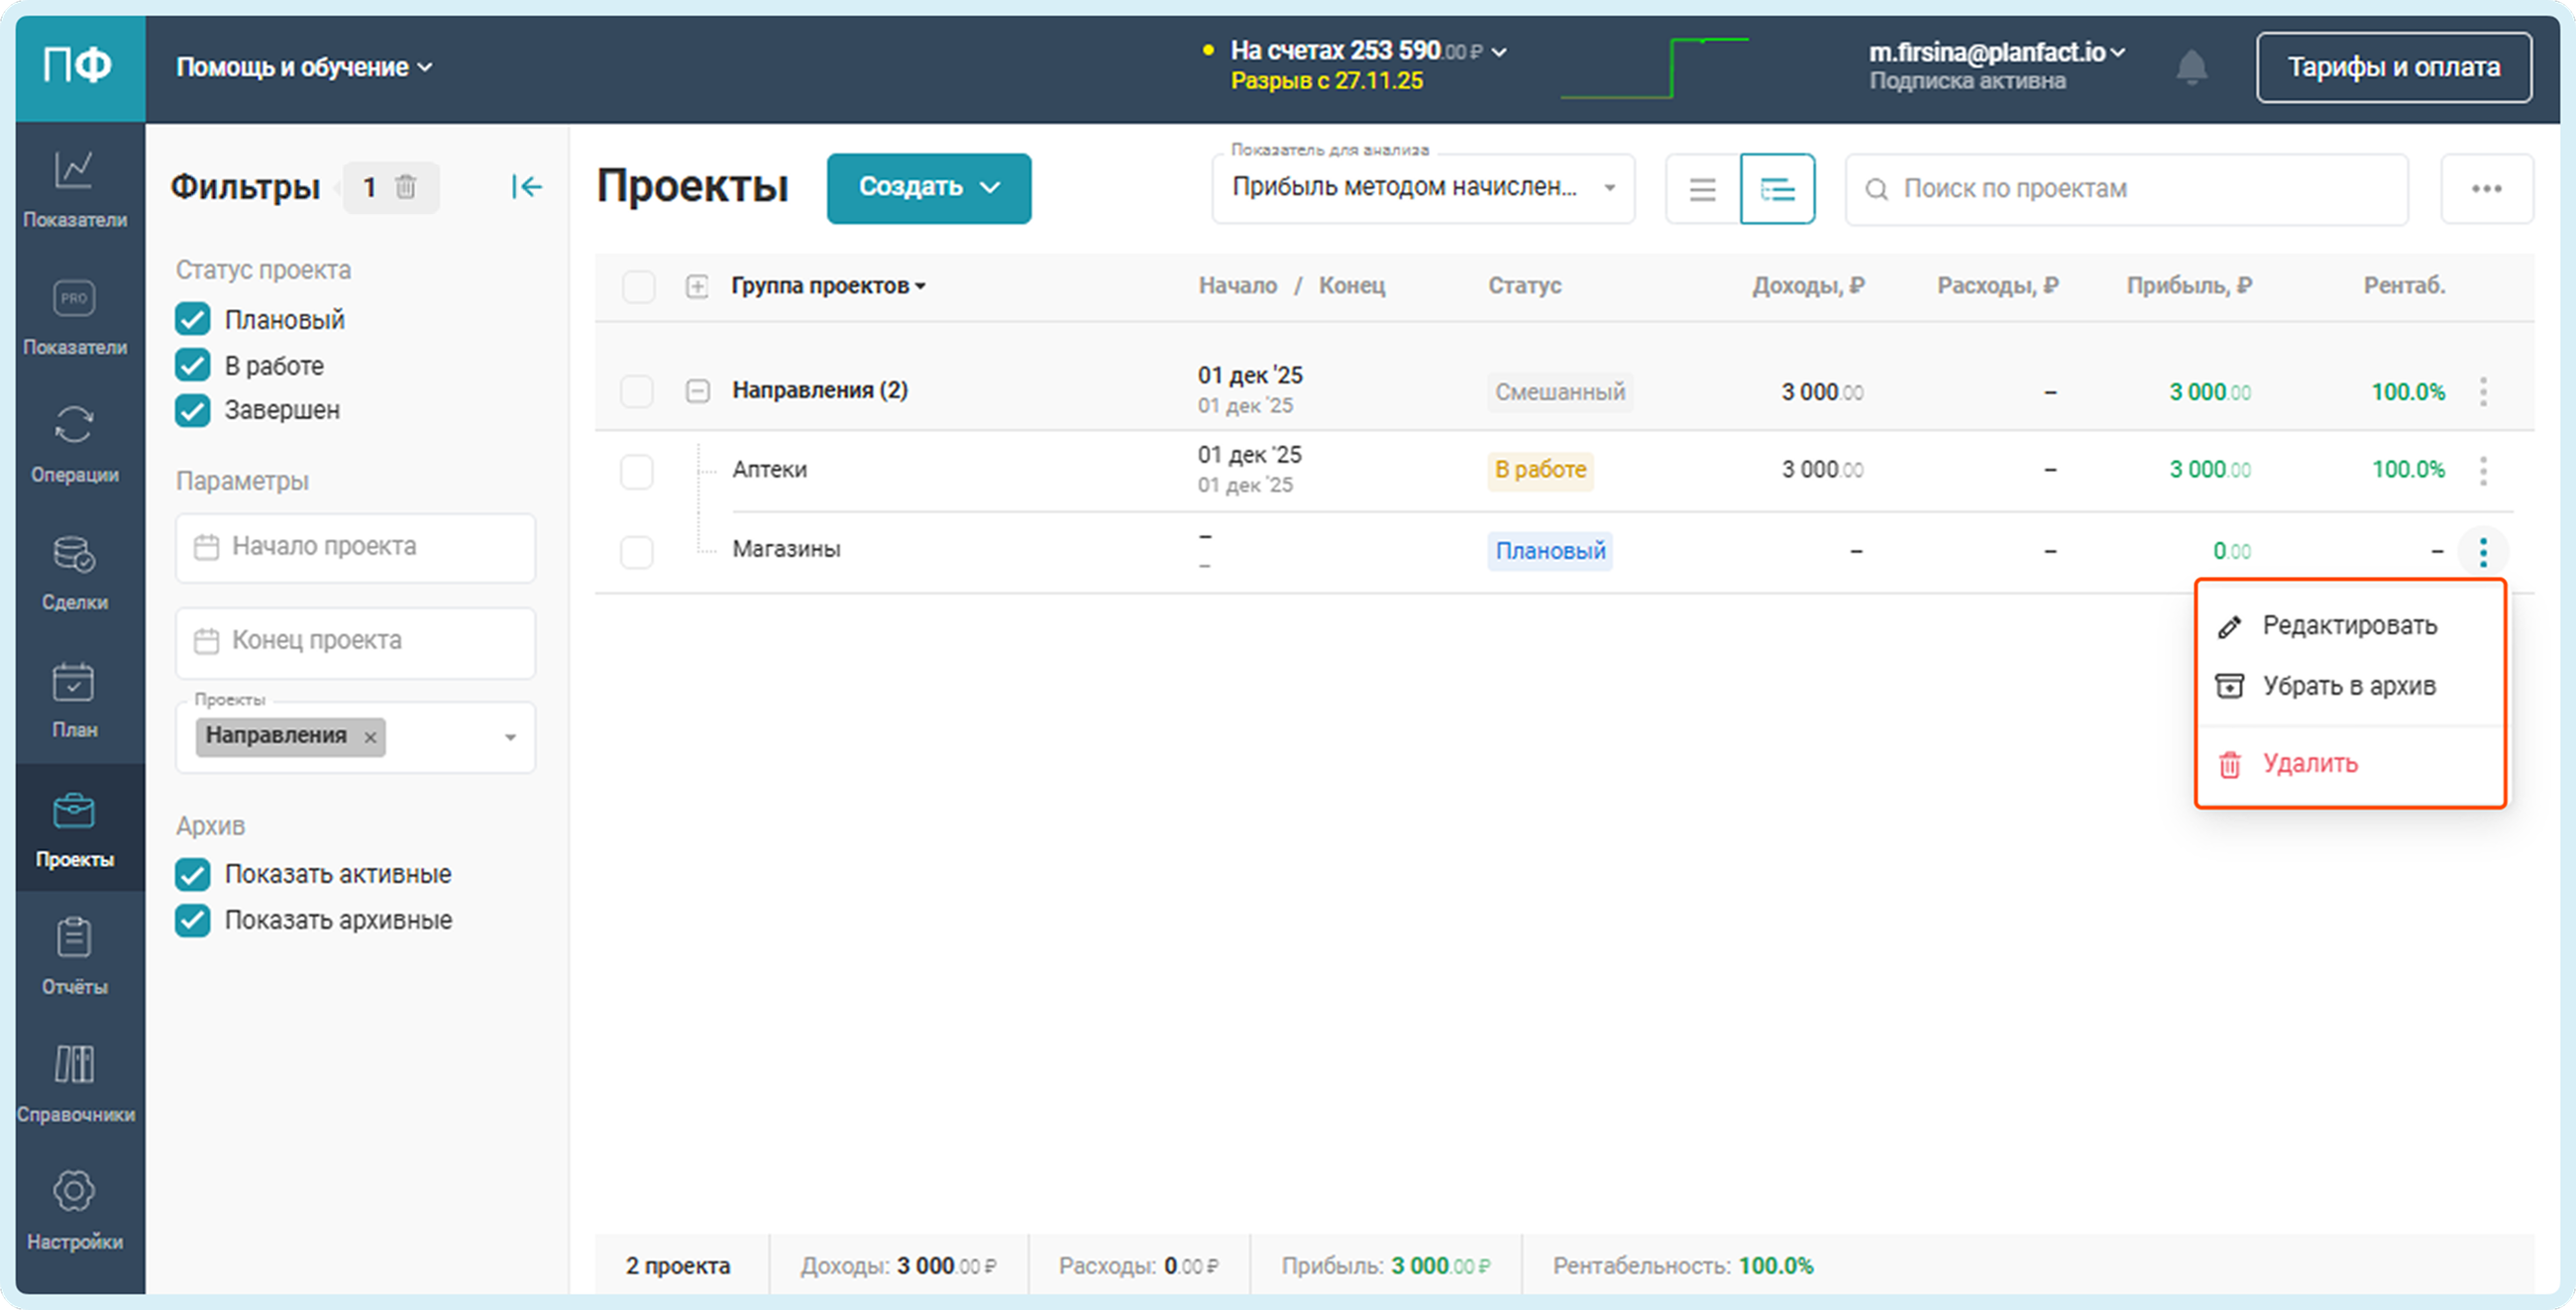Uncheck the Плановый status filter
The height and width of the screenshot is (1310, 2576).
pos(193,320)
